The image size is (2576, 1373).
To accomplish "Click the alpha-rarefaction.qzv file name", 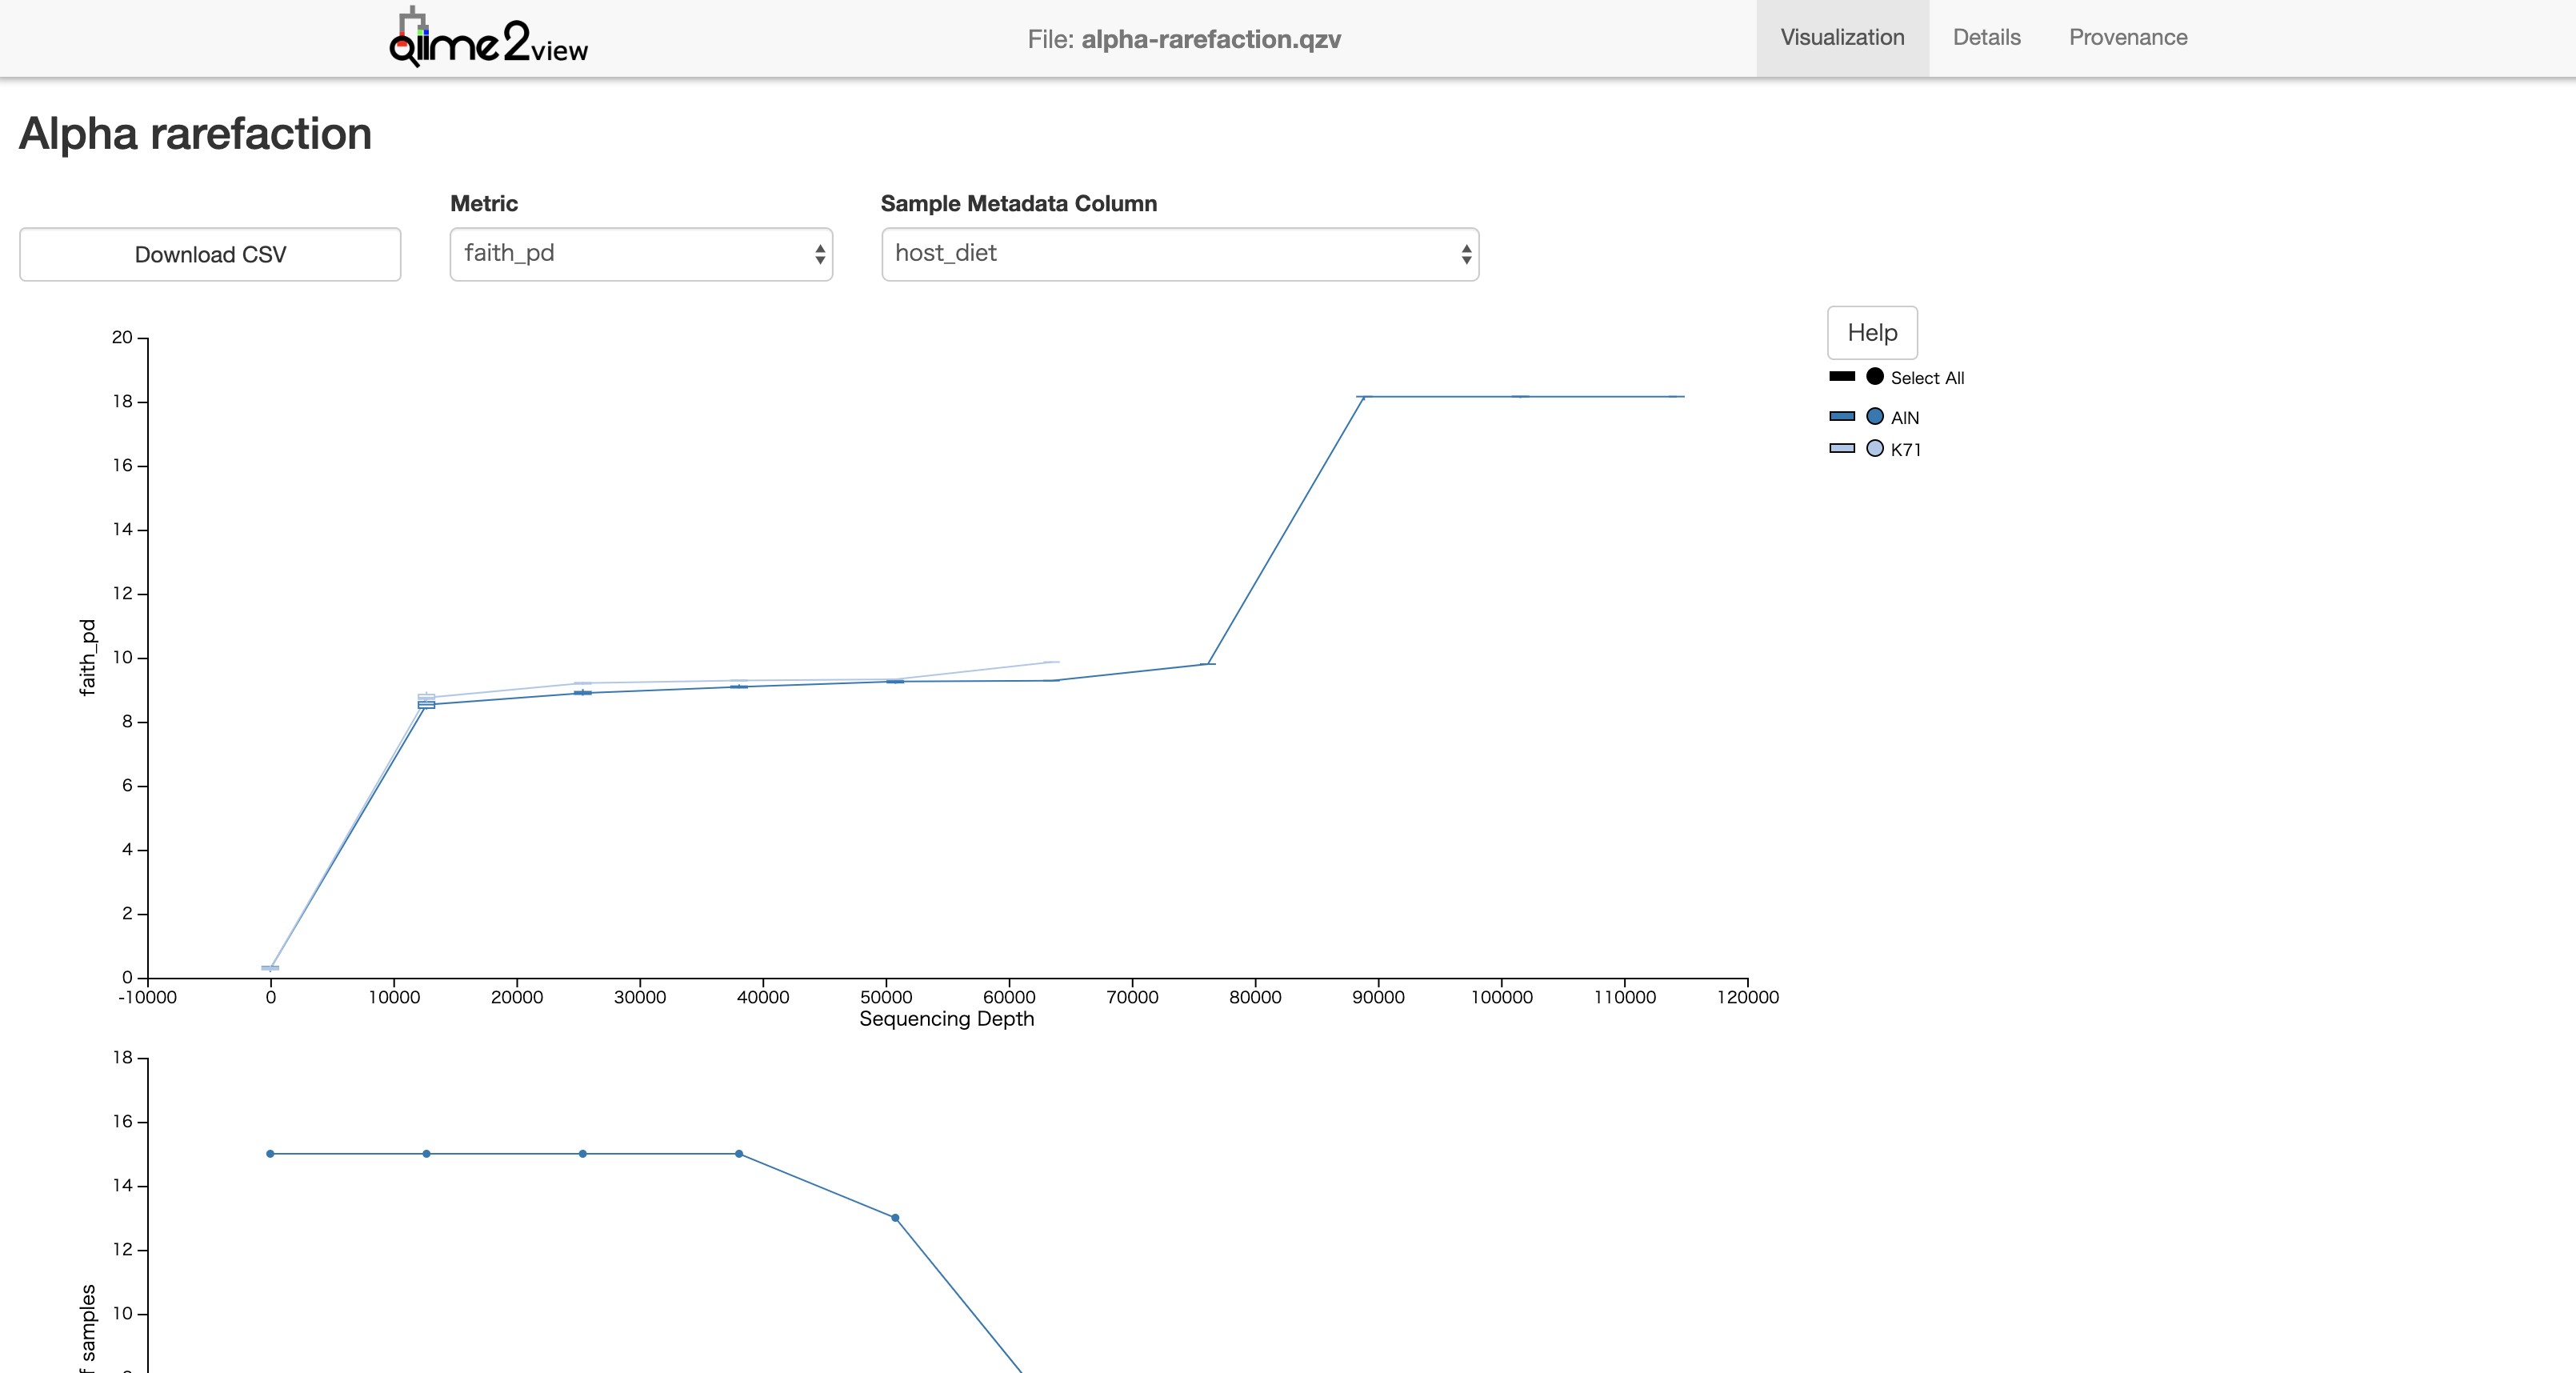I will [x=1210, y=39].
